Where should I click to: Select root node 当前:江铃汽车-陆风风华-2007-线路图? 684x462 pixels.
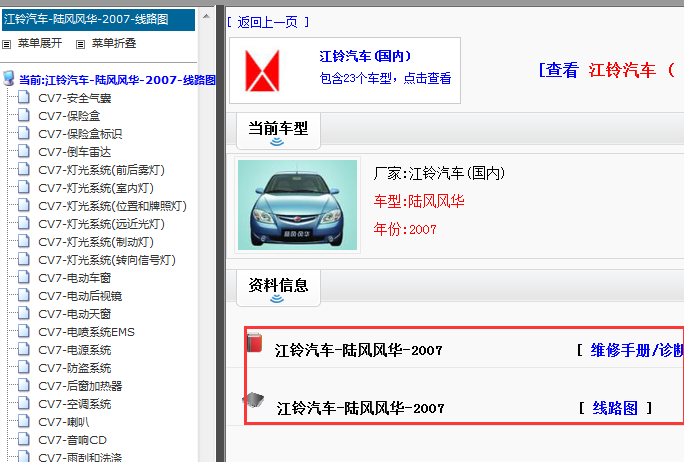pos(117,80)
